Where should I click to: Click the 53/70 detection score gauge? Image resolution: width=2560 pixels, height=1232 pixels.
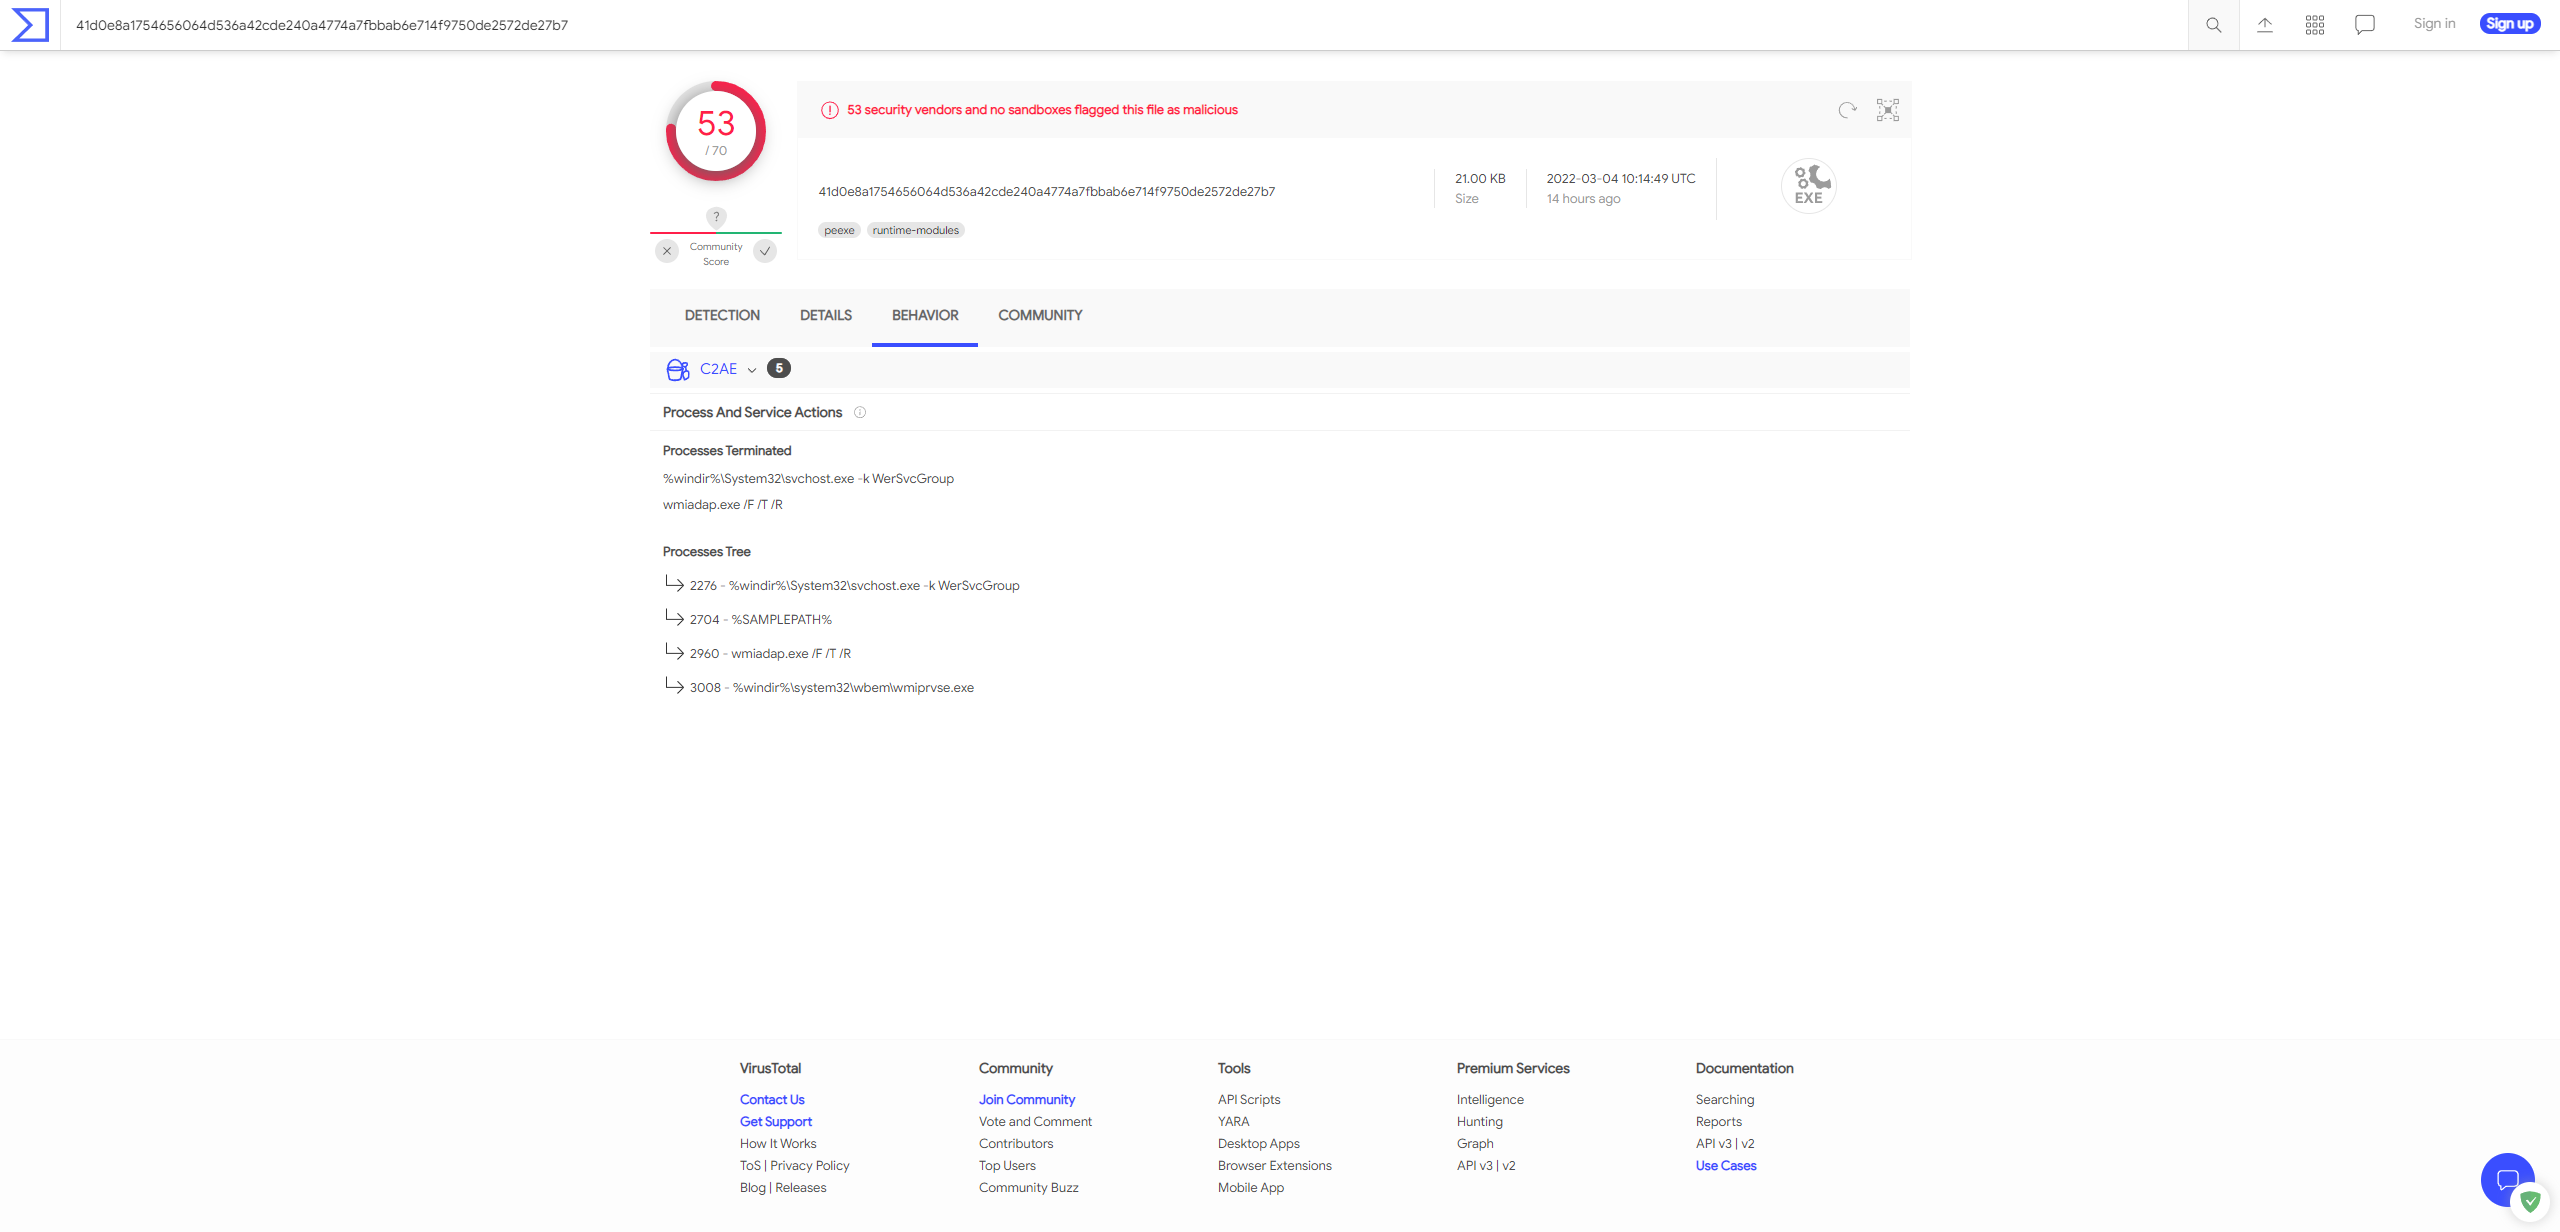716,131
